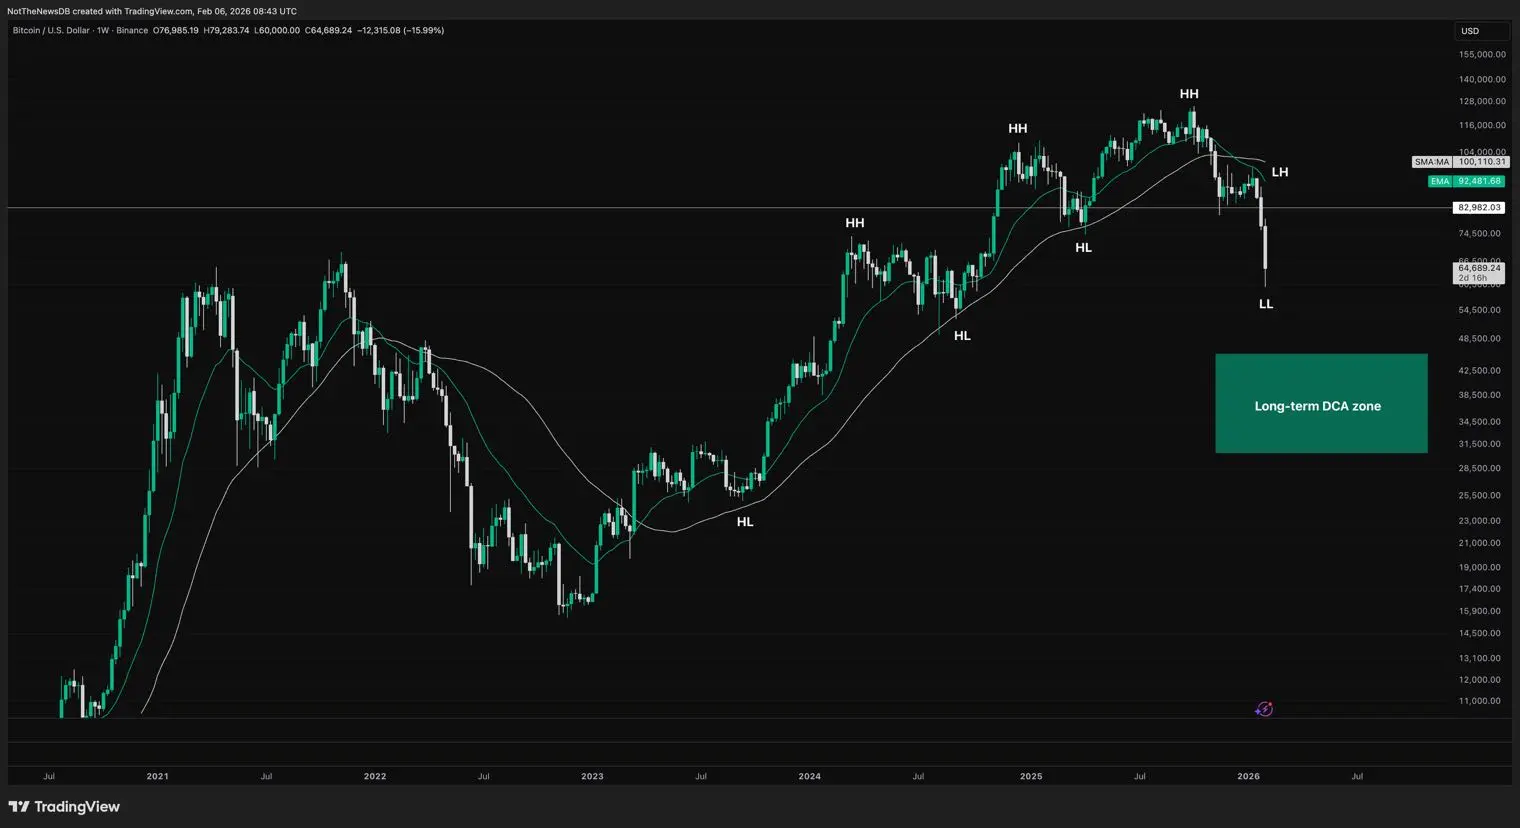Click 48,500.00 on the price axis
The height and width of the screenshot is (828, 1520).
point(1480,338)
